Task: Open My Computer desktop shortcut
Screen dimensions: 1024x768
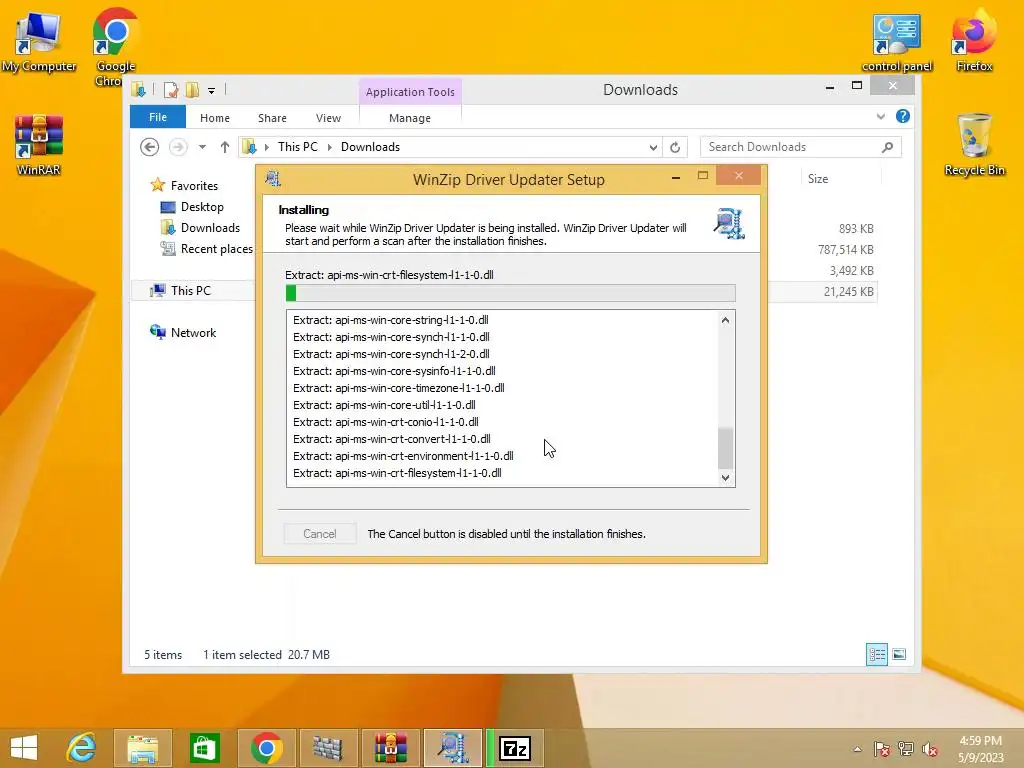Action: click(x=39, y=40)
